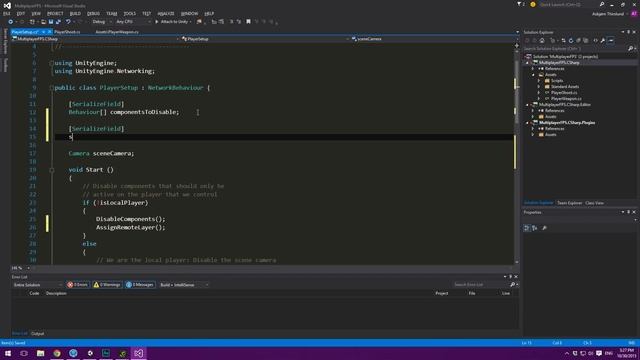
Task: Open File Explorer from the taskbar
Action: (x=40, y=353)
